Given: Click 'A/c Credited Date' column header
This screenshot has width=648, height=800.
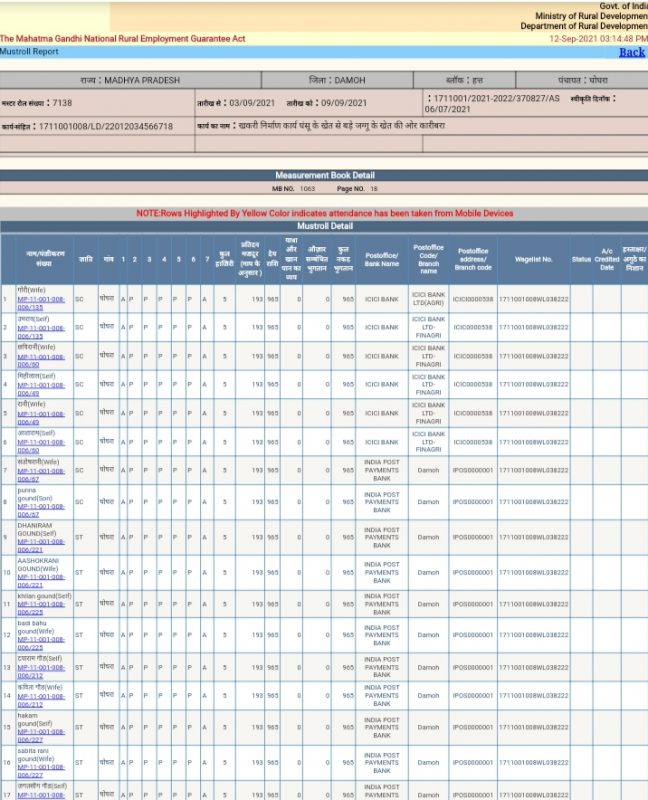Looking at the screenshot, I should (x=607, y=260).
